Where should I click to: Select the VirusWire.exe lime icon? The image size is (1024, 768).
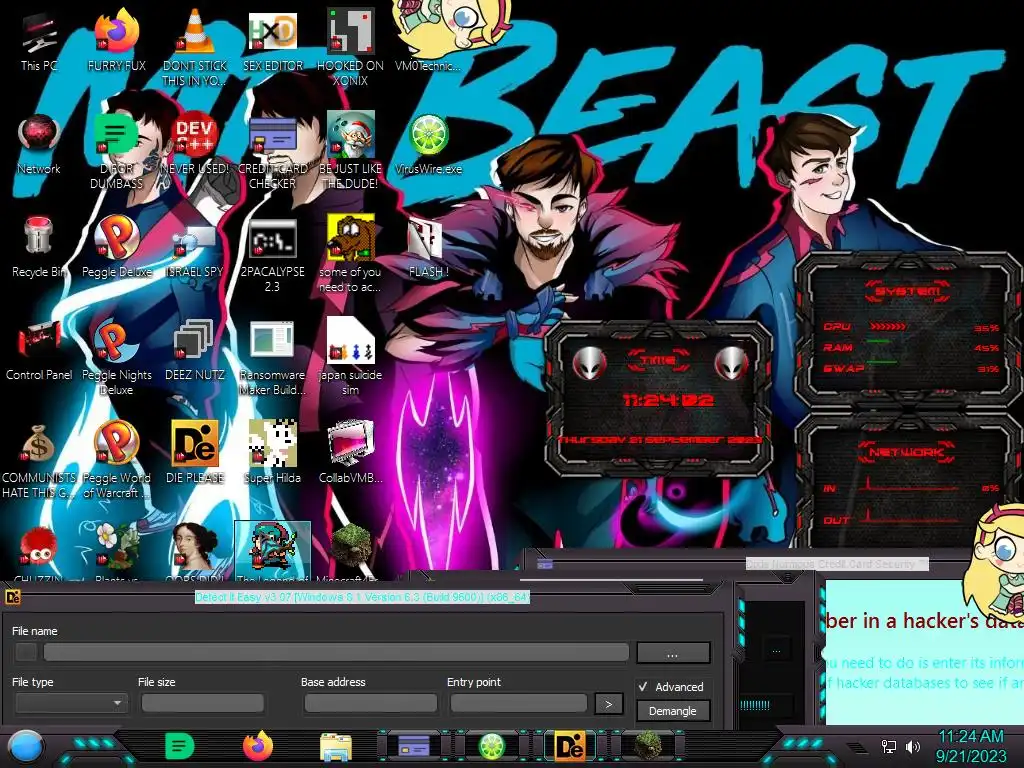point(428,144)
